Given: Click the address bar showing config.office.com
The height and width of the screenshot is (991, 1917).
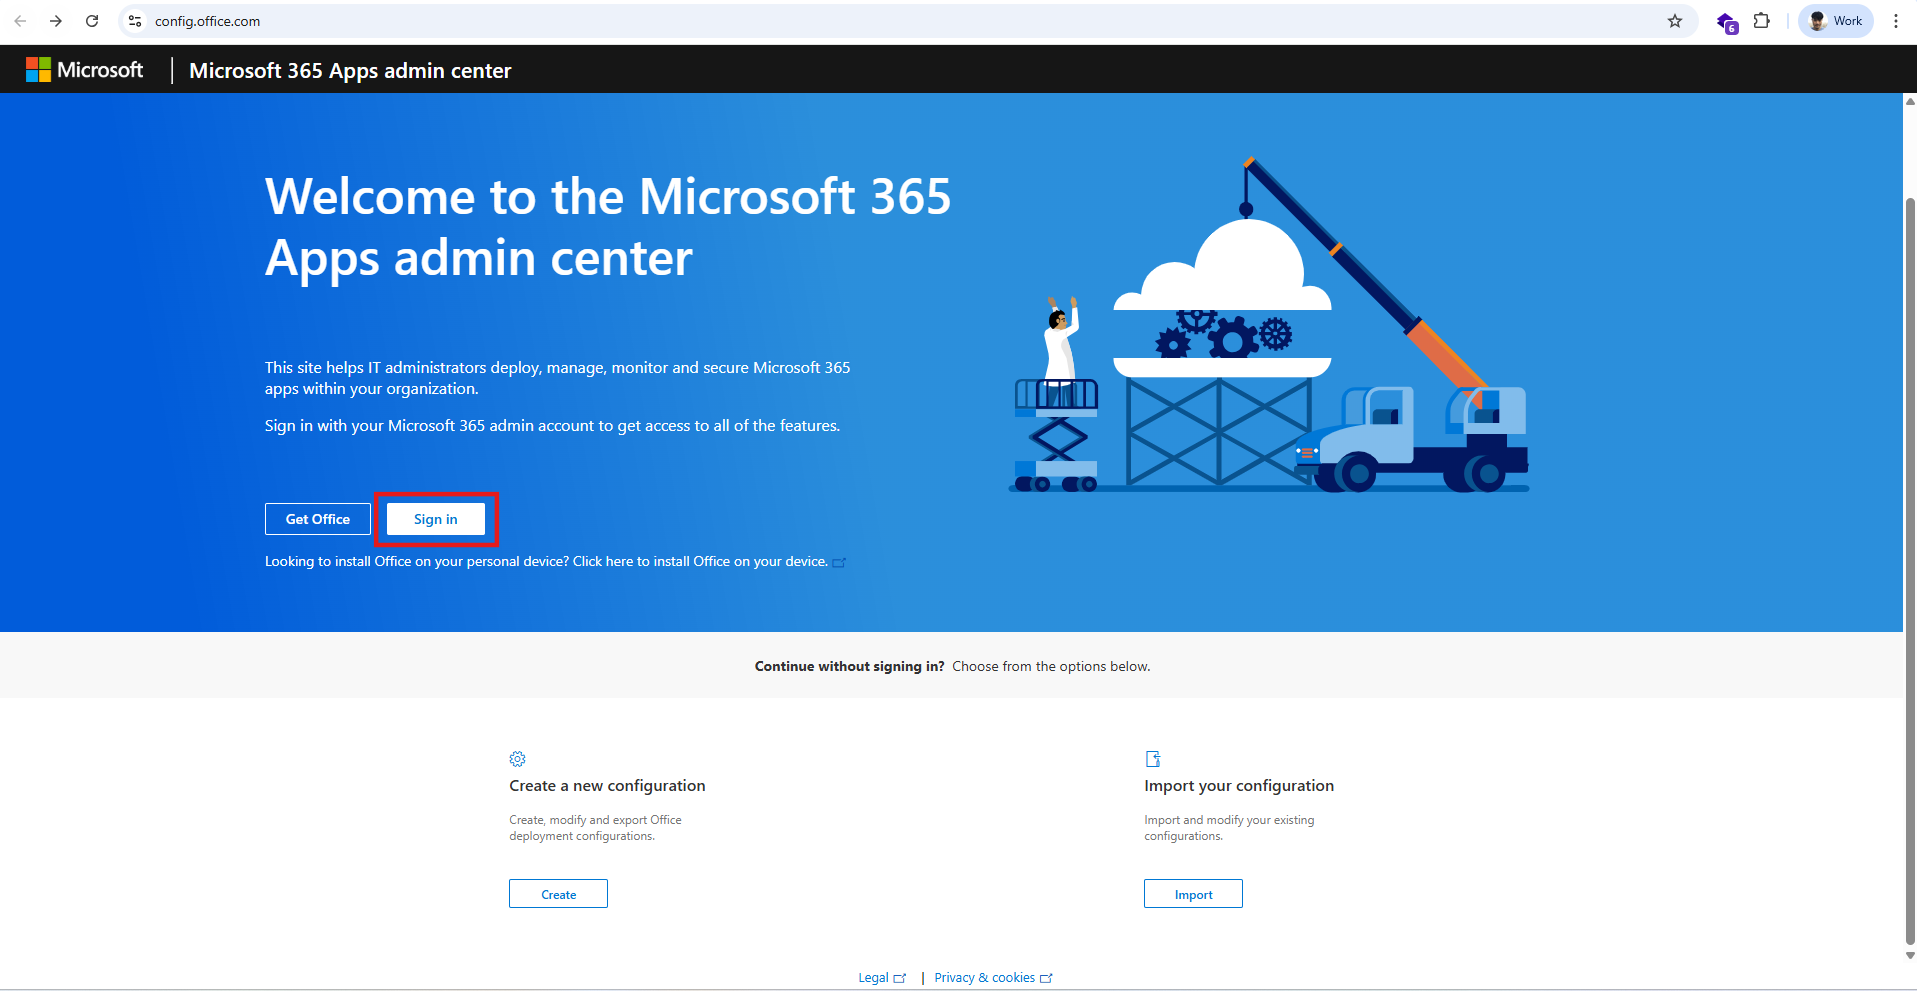Looking at the screenshot, I should pos(900,21).
